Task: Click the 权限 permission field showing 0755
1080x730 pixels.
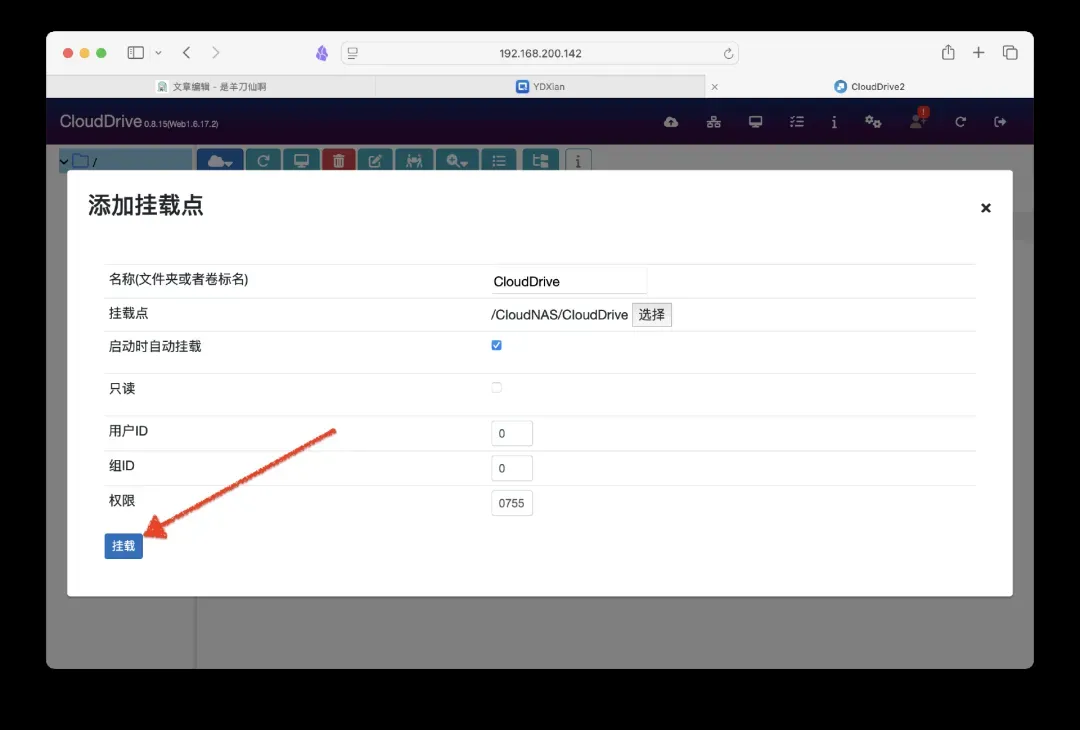Action: tap(511, 503)
